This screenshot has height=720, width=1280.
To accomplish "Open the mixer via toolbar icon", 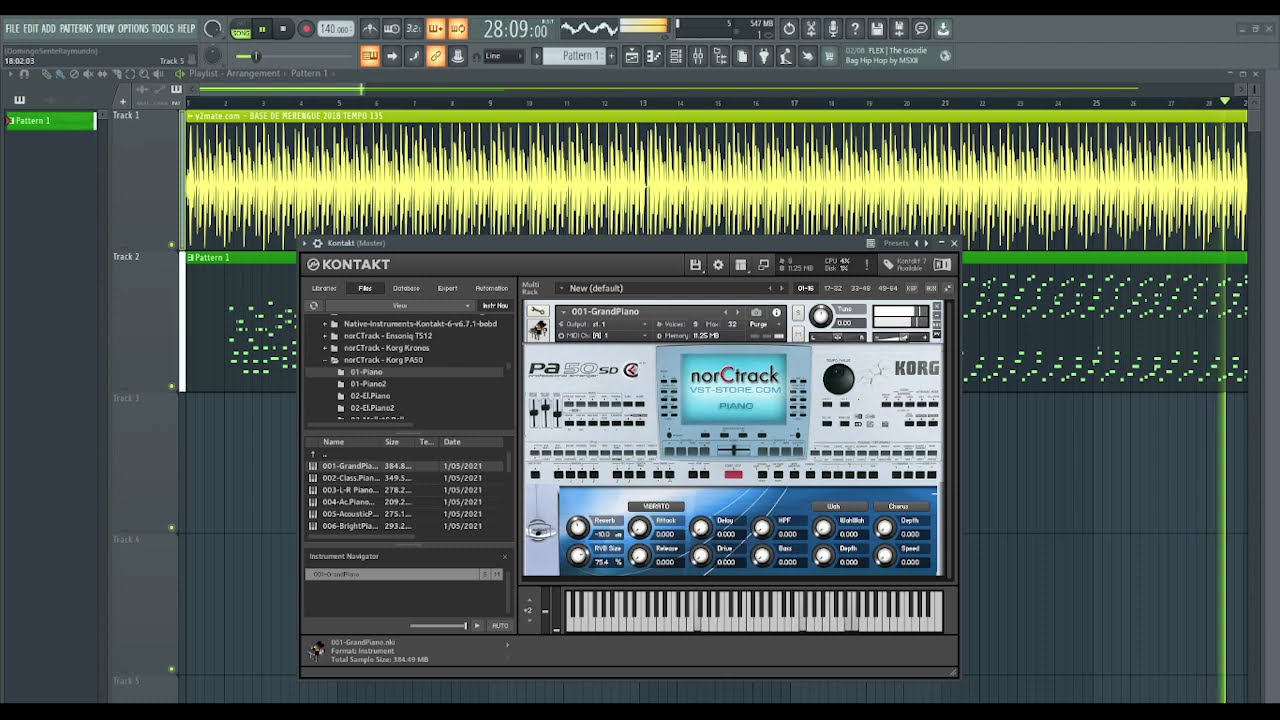I will (x=698, y=56).
